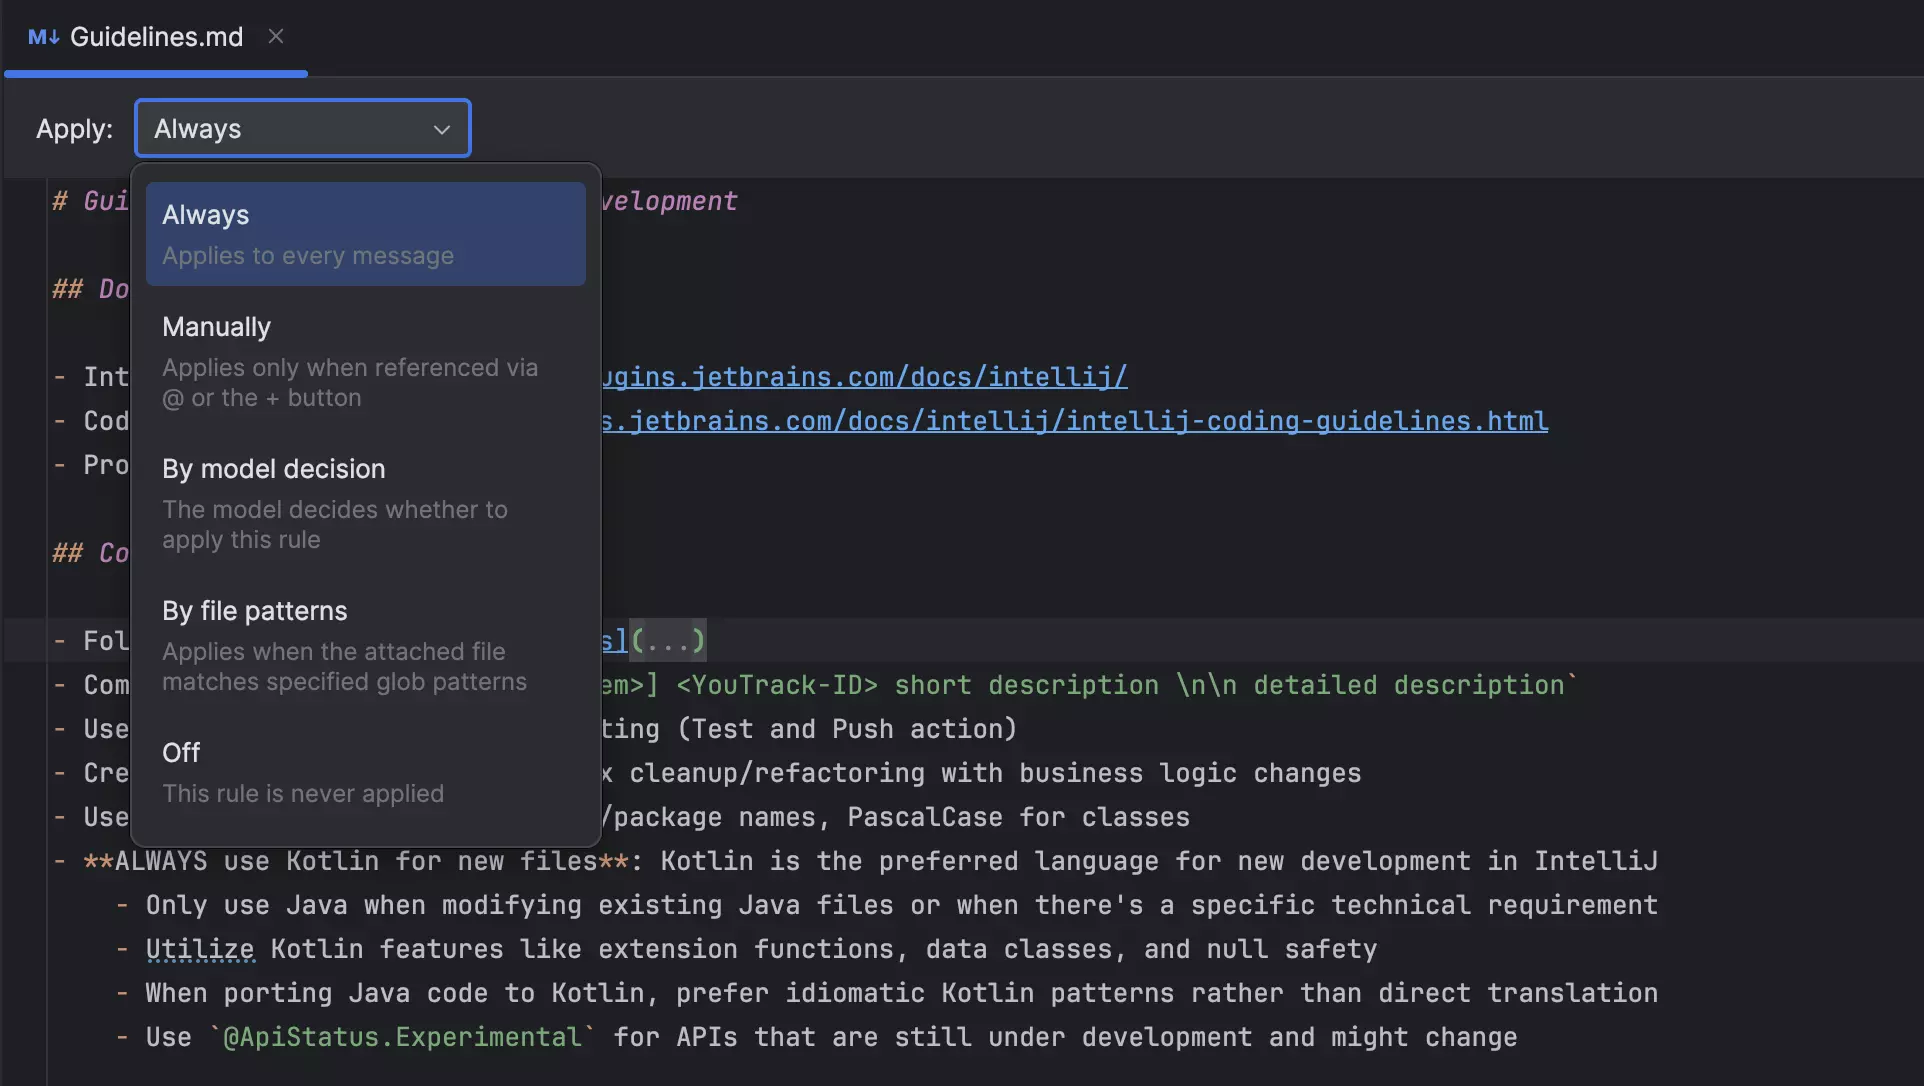Click the @ApiStatus.Experimental code text
Image resolution: width=1924 pixels, height=1086 pixels.
pyautogui.click(x=402, y=1037)
